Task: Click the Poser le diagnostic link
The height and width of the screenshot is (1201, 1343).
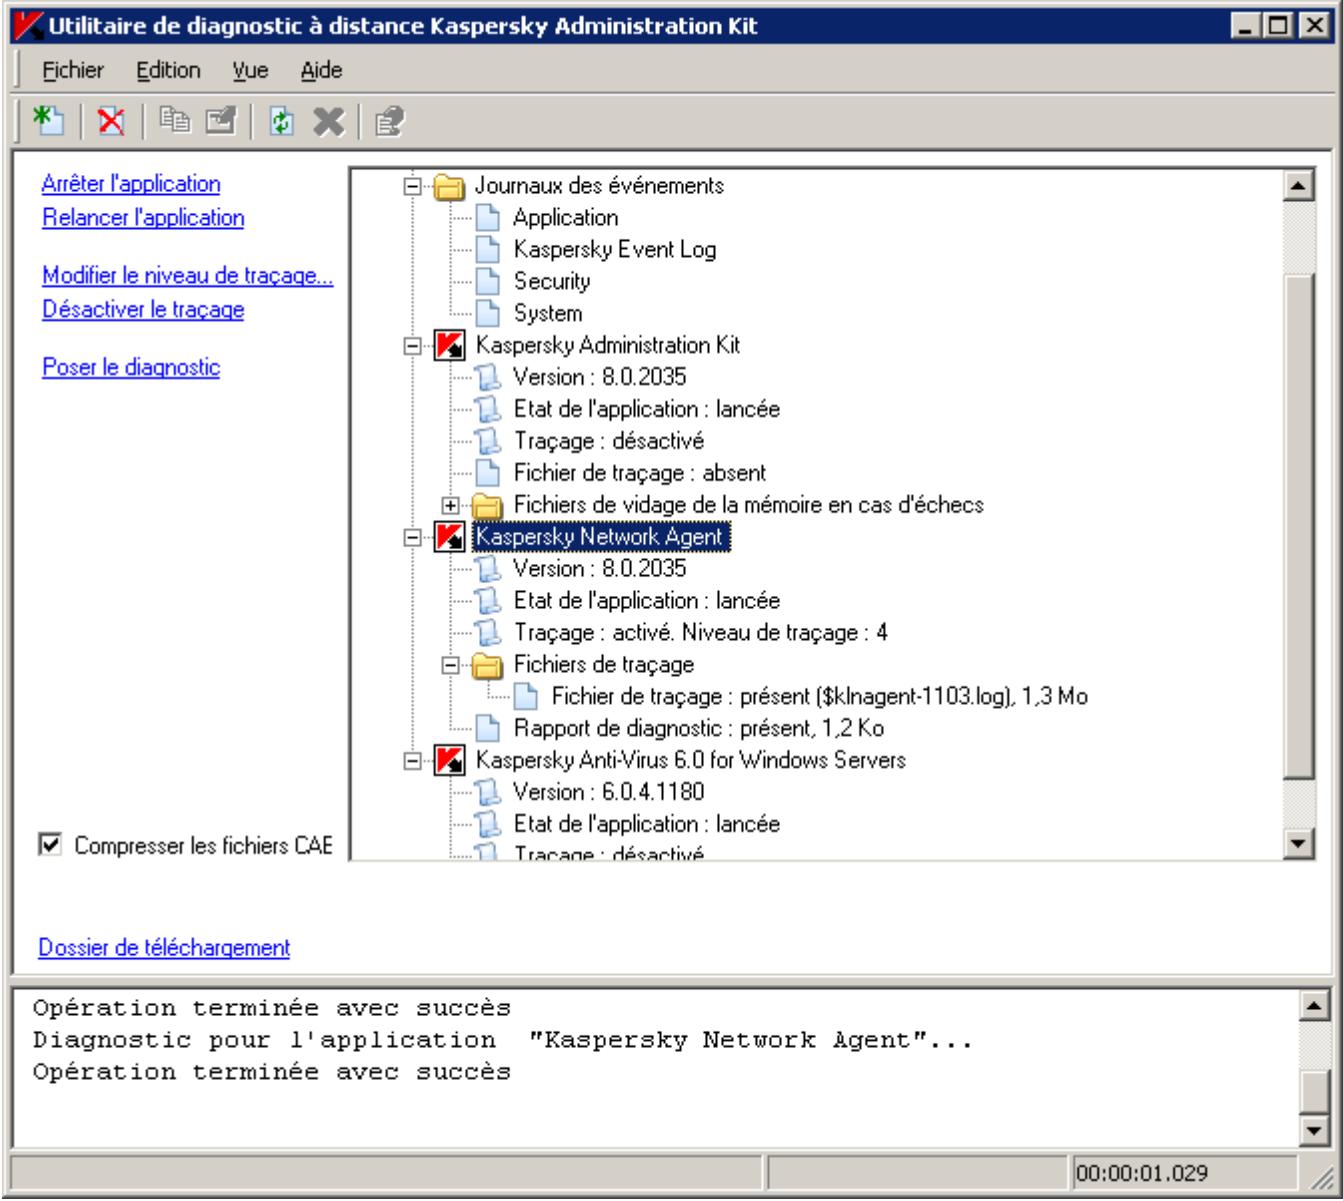Action: [131, 367]
